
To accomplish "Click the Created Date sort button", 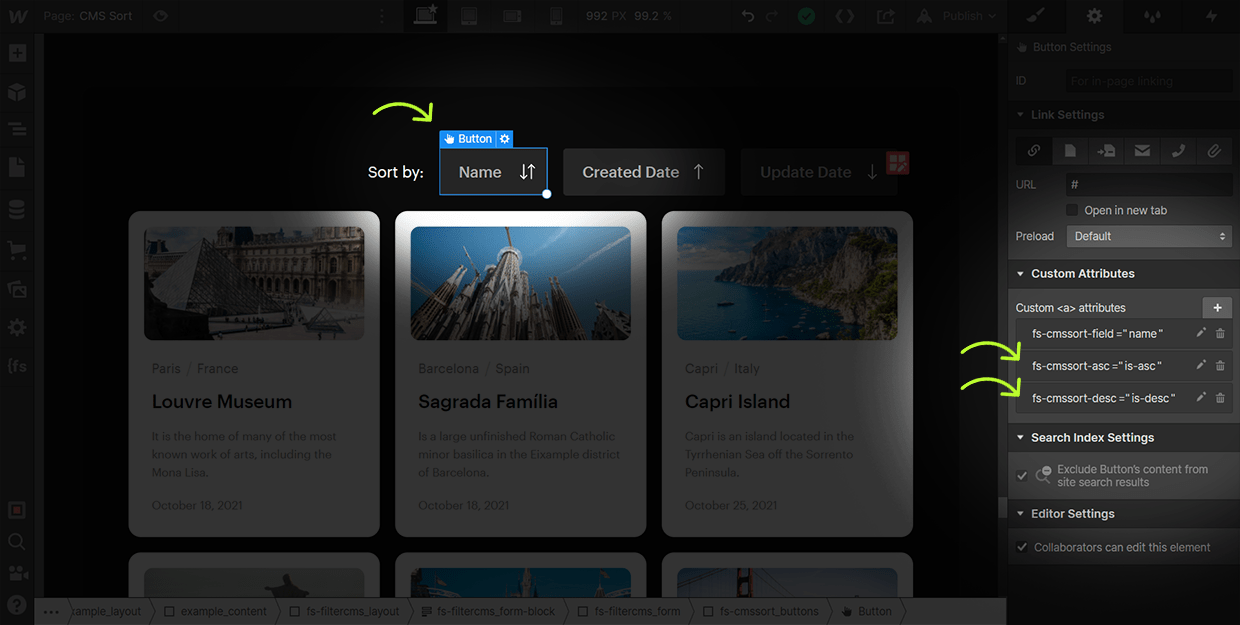I will [643, 172].
